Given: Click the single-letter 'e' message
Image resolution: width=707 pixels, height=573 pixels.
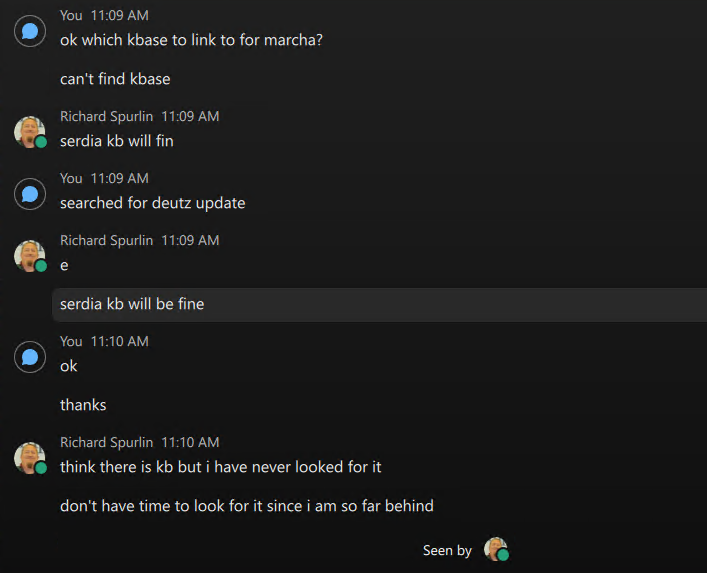Looking at the screenshot, I should tap(64, 265).
